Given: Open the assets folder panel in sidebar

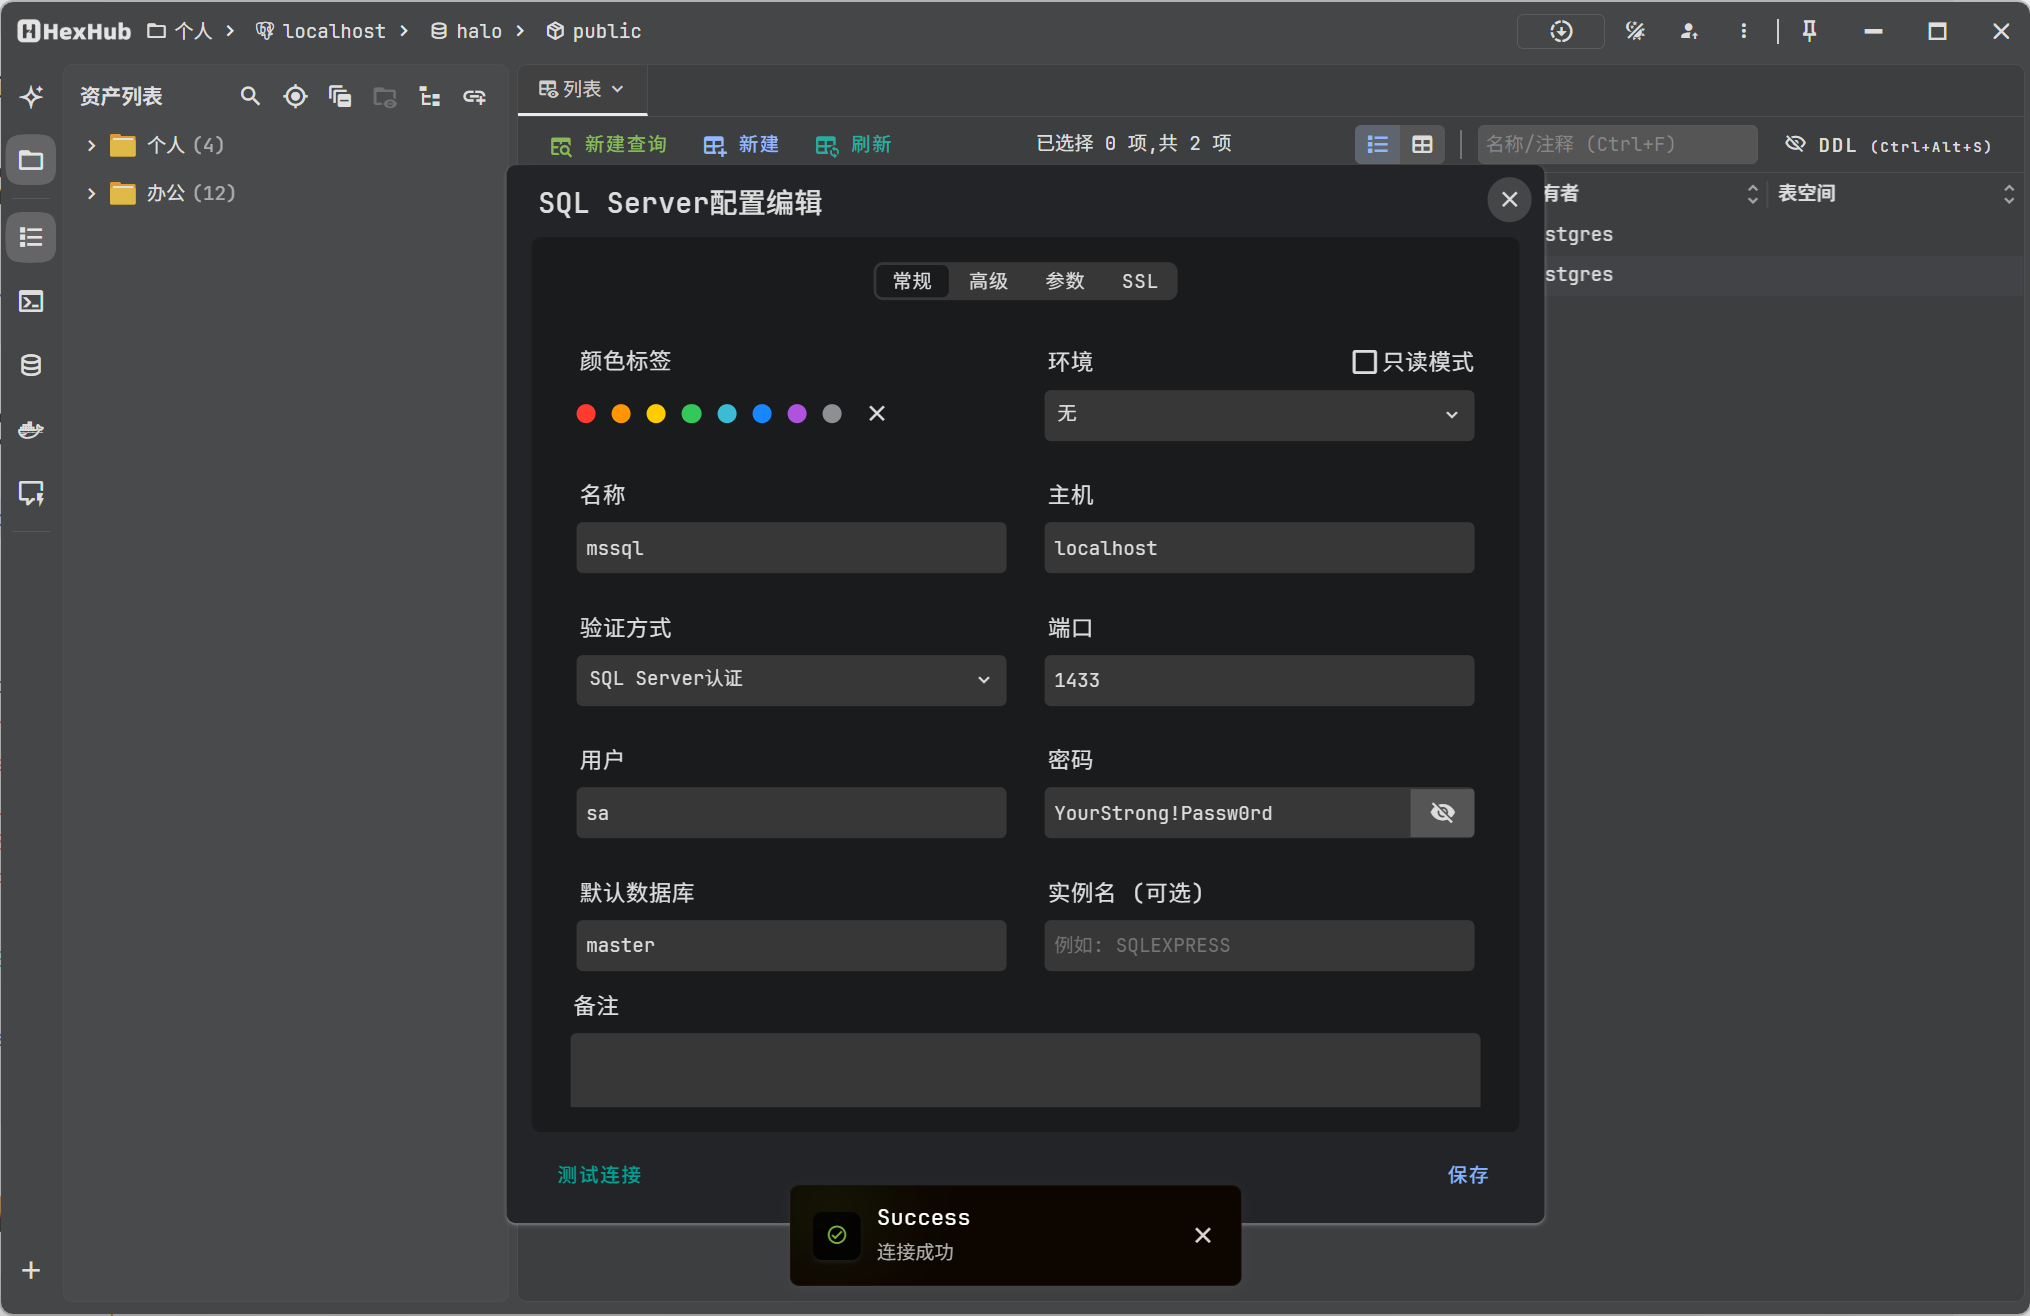Looking at the screenshot, I should click(31, 160).
